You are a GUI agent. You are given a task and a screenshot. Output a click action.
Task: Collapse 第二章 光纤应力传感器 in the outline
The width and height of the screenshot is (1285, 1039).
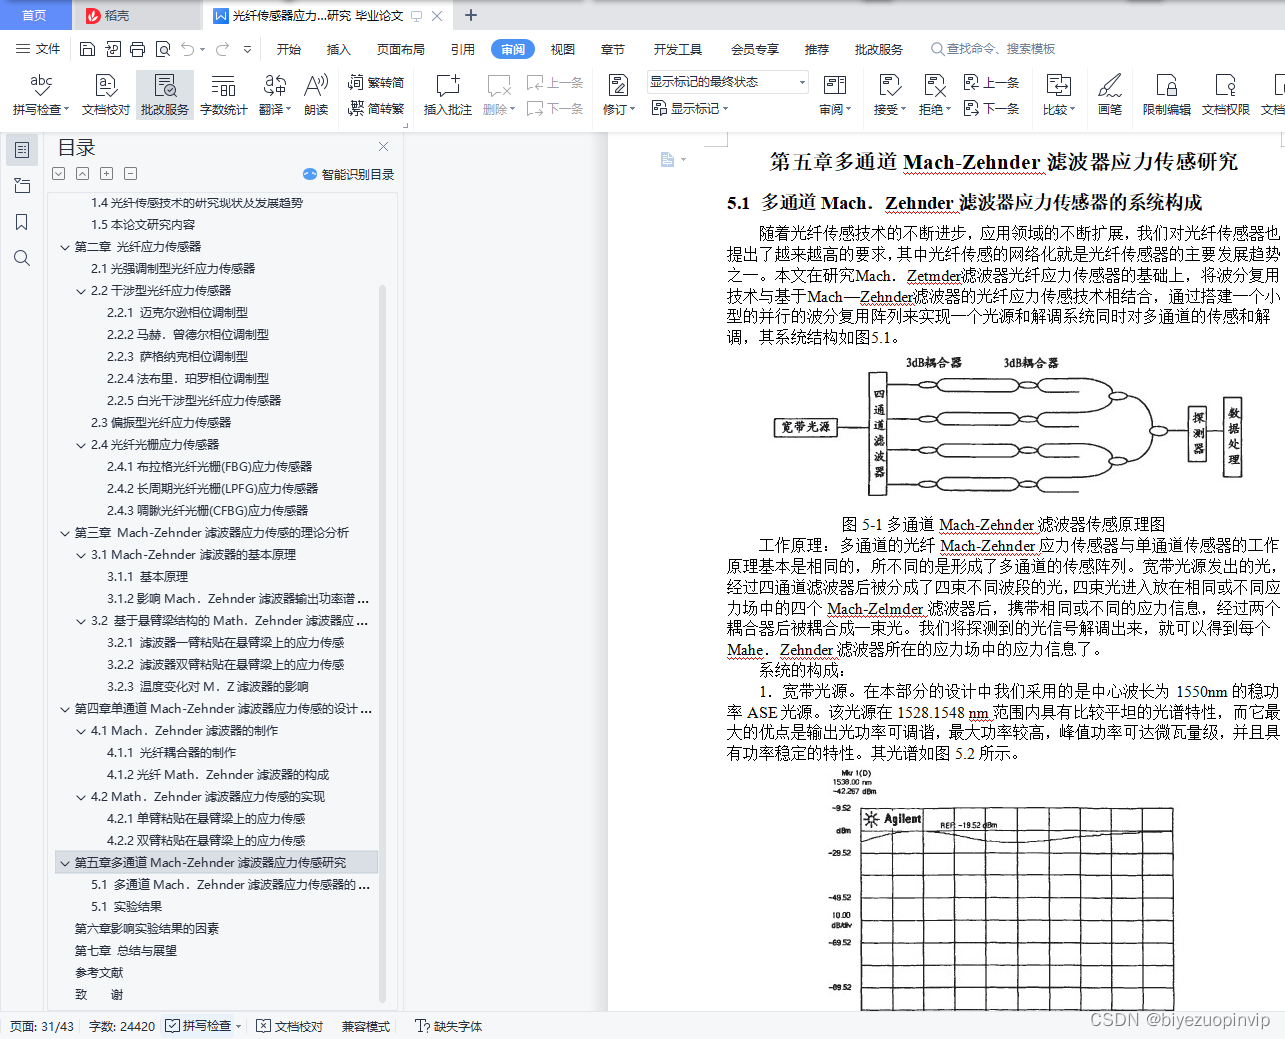pyautogui.click(x=65, y=247)
